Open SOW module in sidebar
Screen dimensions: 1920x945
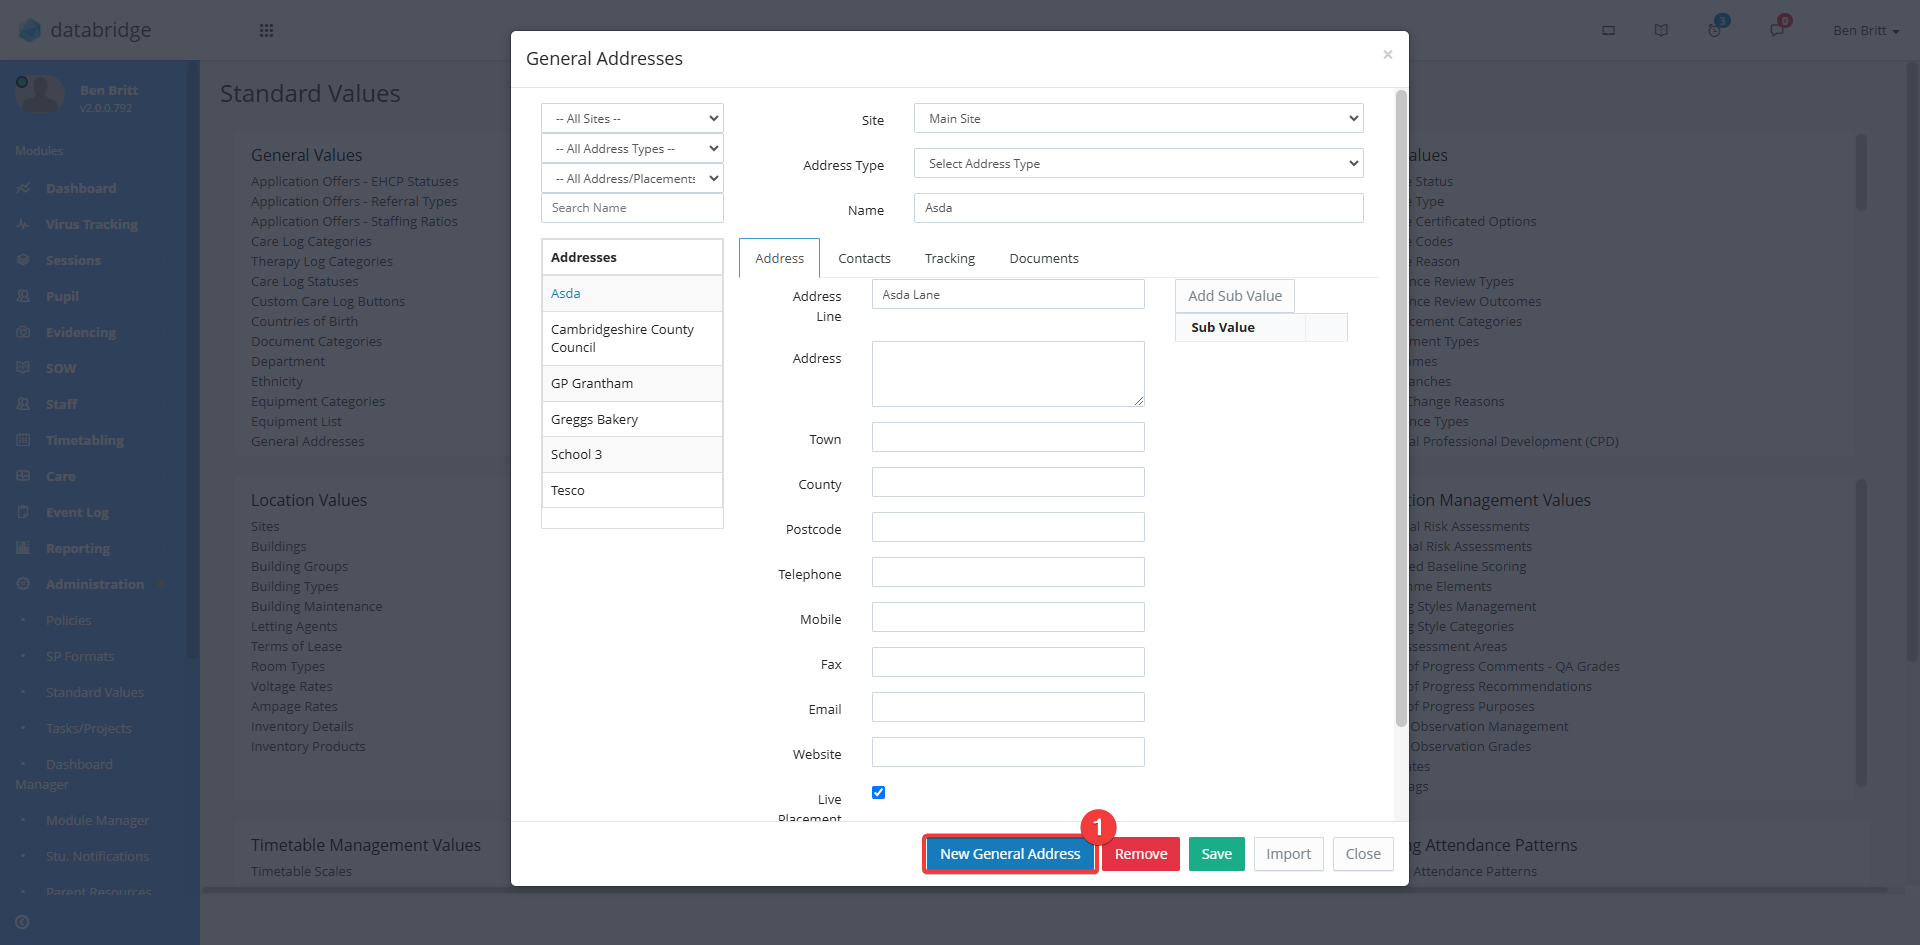click(x=61, y=368)
